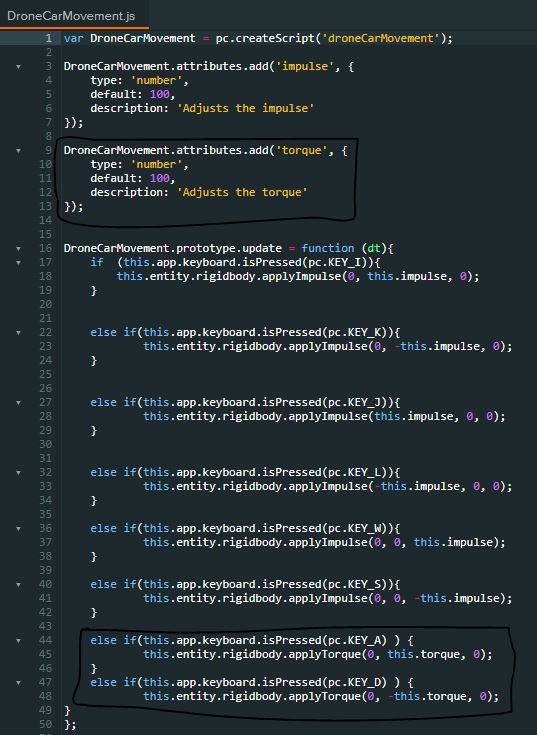Viewport: 537px width, 735px height.
Task: Collapse the KEY_K else-if block arrow
Action: click(18, 332)
